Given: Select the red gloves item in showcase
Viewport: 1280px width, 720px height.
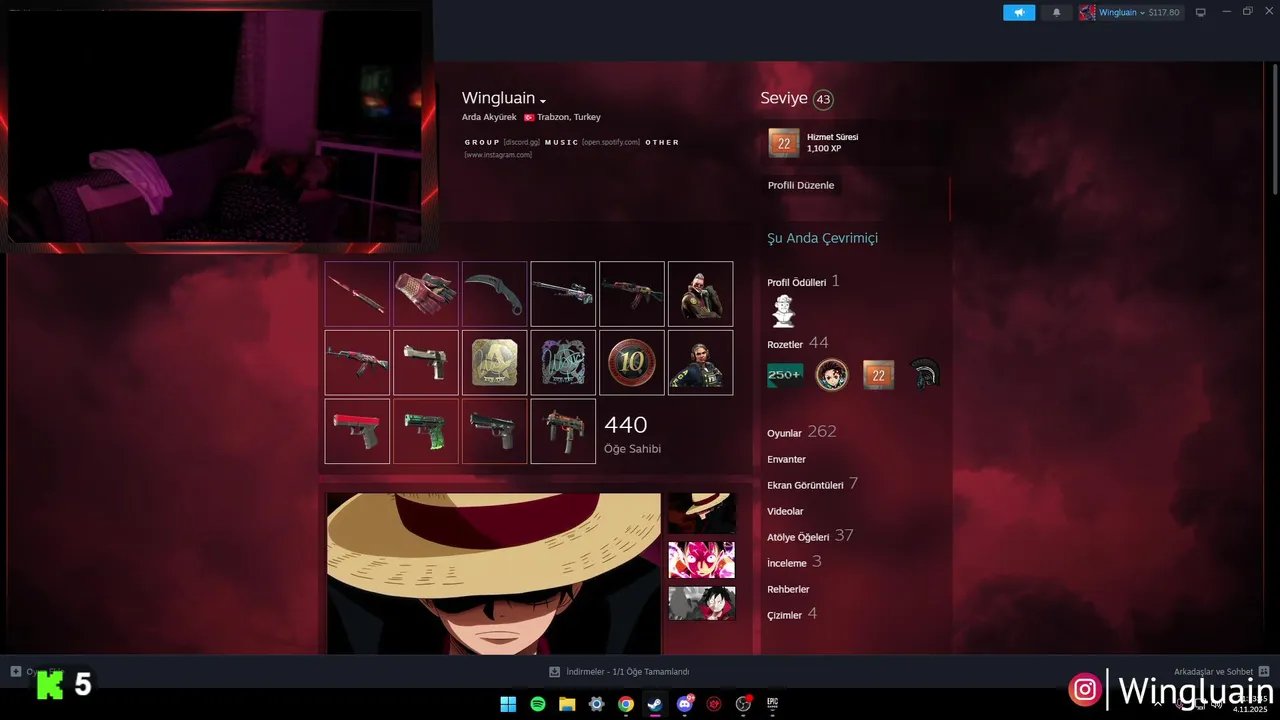Looking at the screenshot, I should click(x=426, y=294).
